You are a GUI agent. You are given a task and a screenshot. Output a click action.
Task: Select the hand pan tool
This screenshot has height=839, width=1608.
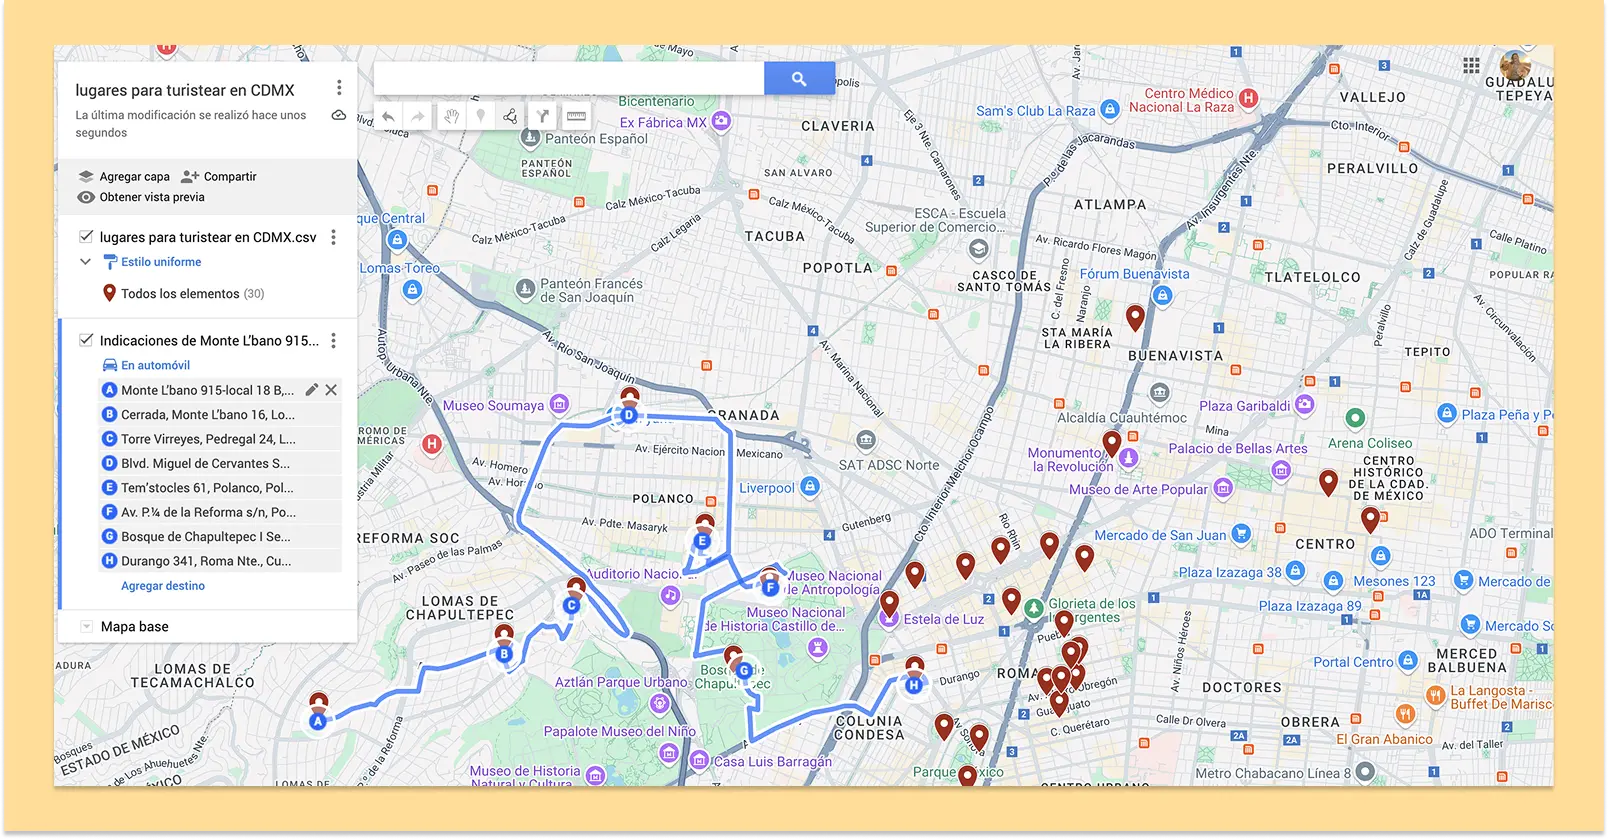pyautogui.click(x=451, y=116)
